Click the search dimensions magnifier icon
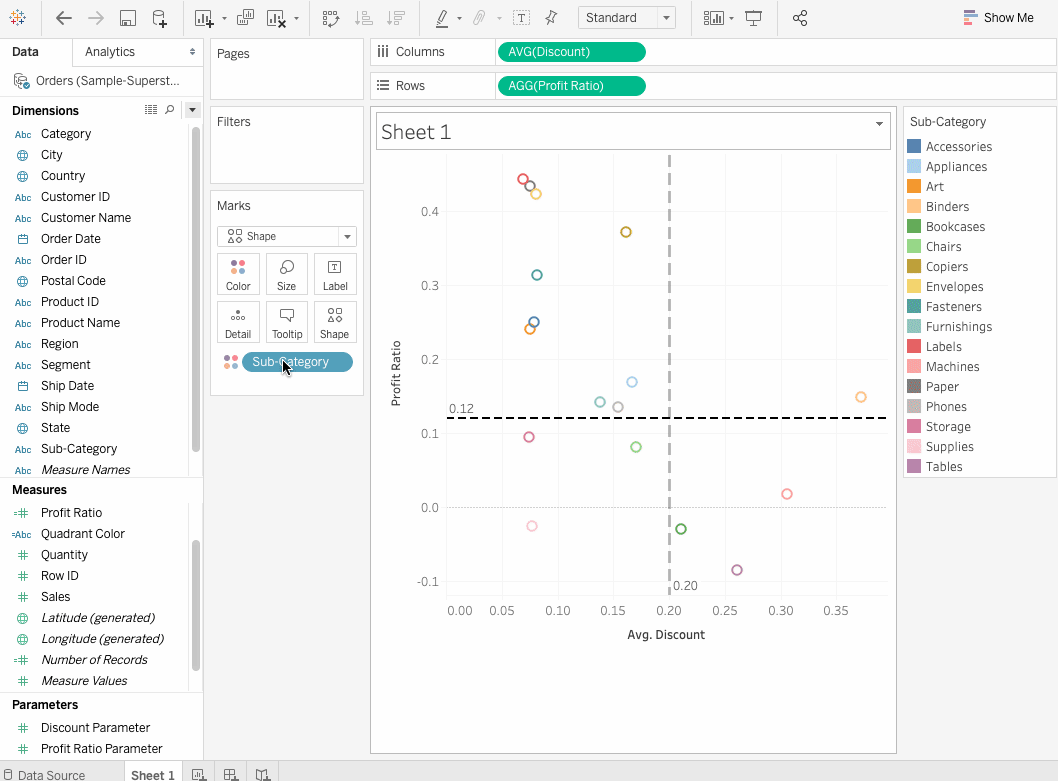 (x=170, y=109)
